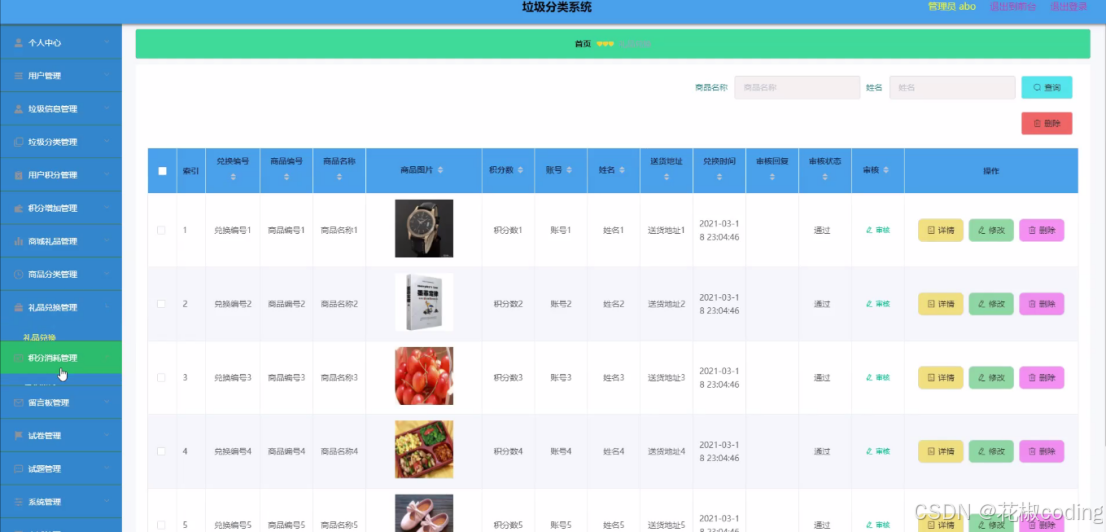Check the checkbox for row 3

[x=162, y=378]
